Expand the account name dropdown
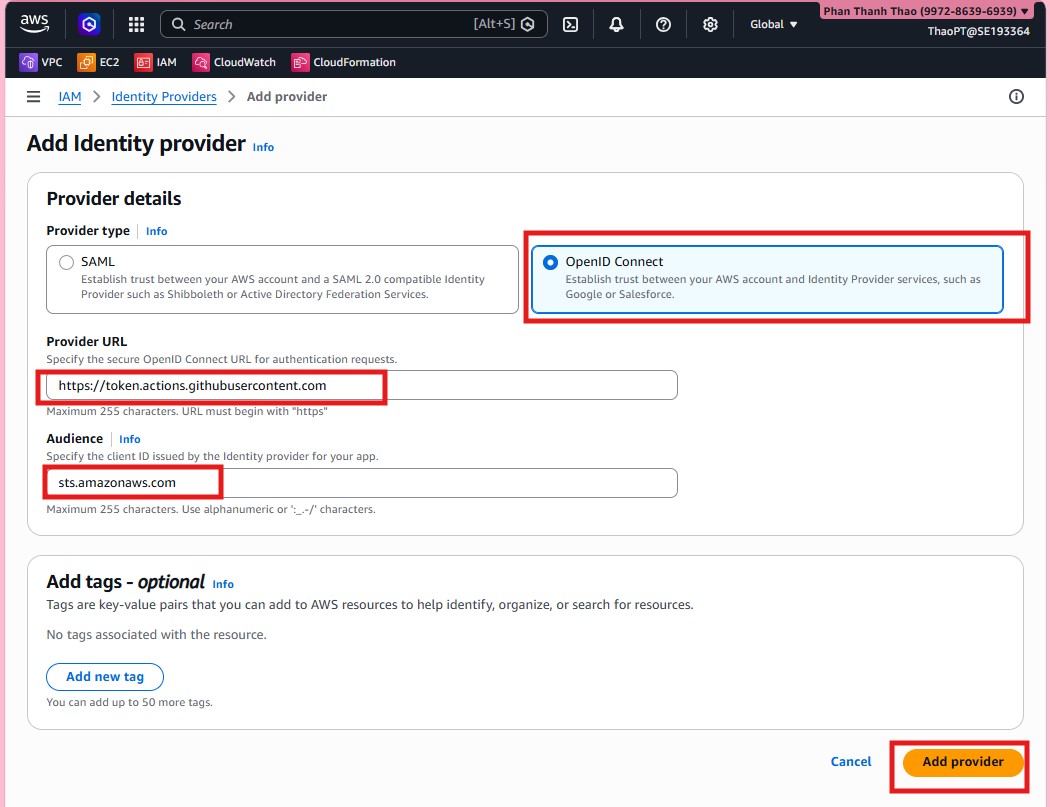 point(922,10)
